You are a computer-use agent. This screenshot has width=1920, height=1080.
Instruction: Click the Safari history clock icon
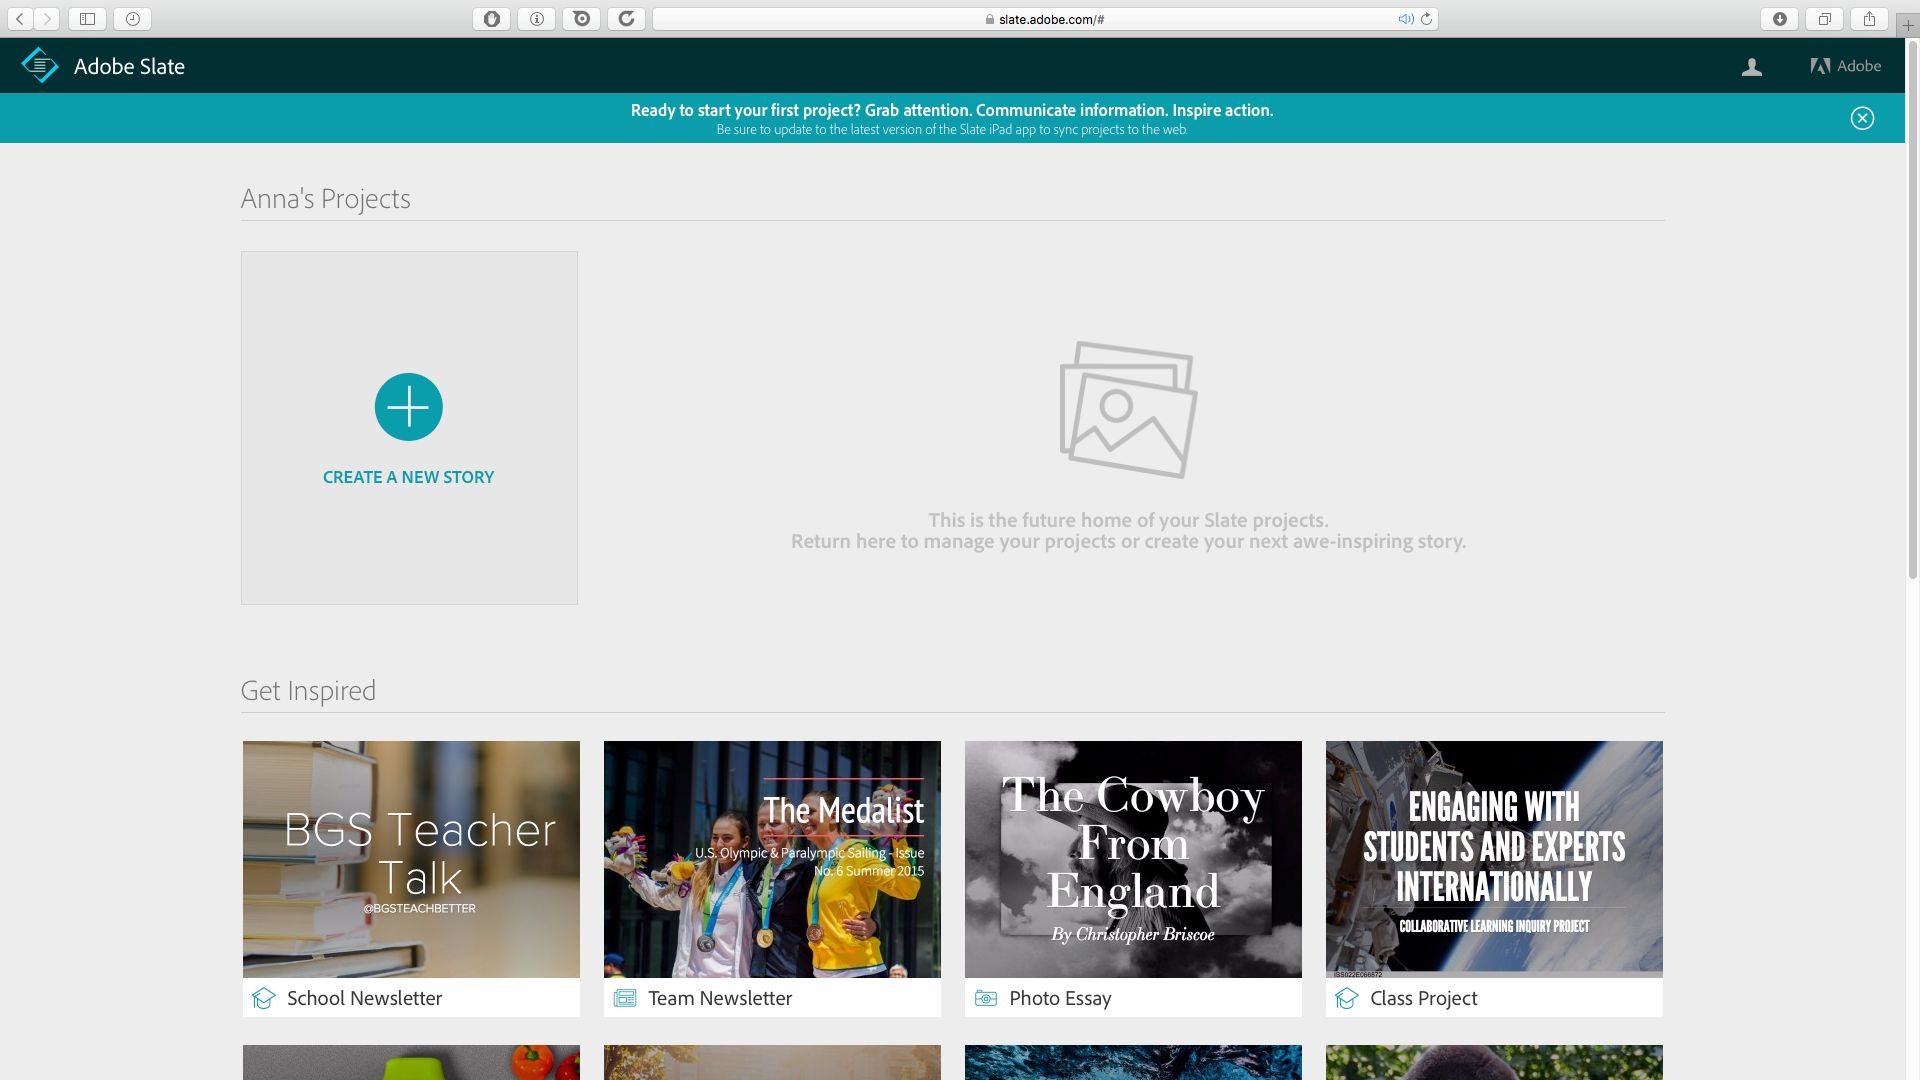click(132, 18)
